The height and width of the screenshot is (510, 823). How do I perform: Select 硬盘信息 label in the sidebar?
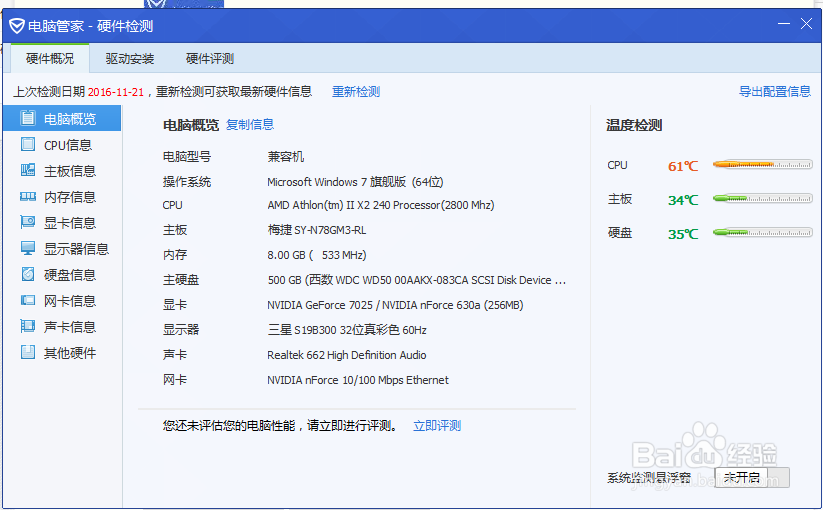[x=70, y=275]
